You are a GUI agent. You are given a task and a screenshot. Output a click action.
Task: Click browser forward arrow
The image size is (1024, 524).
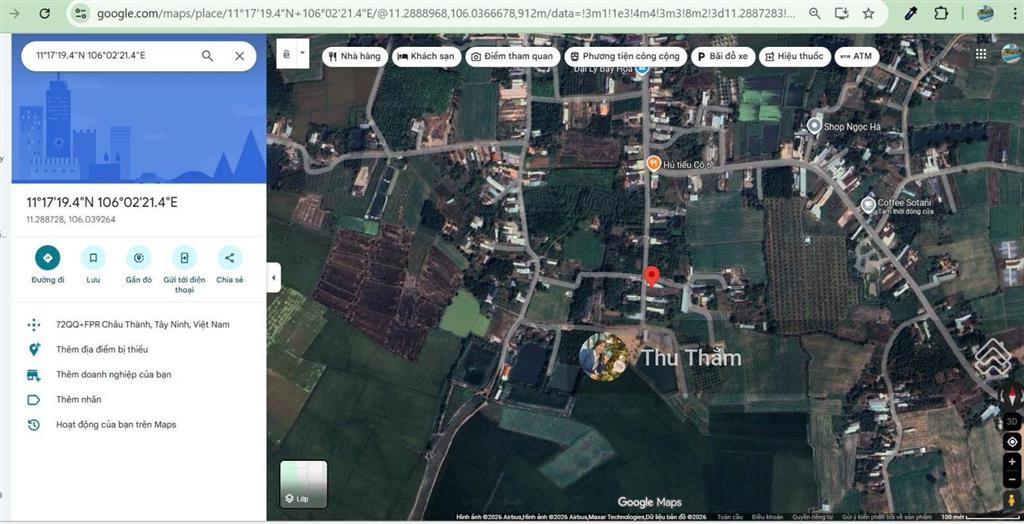click(14, 13)
